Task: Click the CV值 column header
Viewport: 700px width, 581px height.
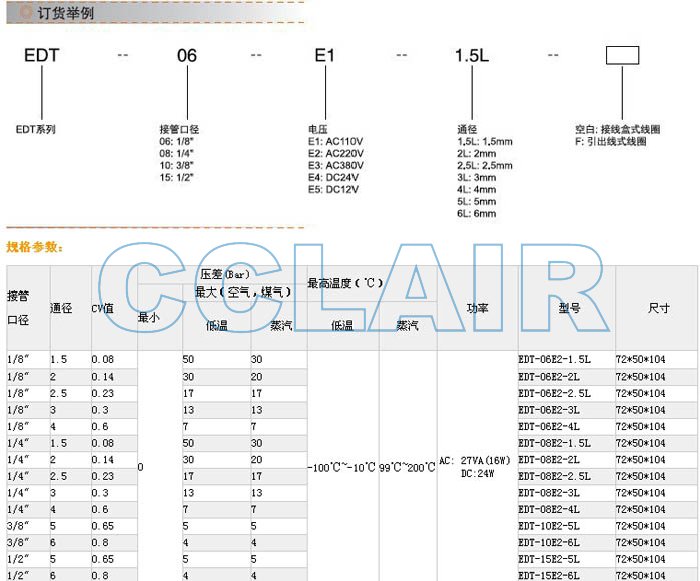Action: pyautogui.click(x=103, y=308)
